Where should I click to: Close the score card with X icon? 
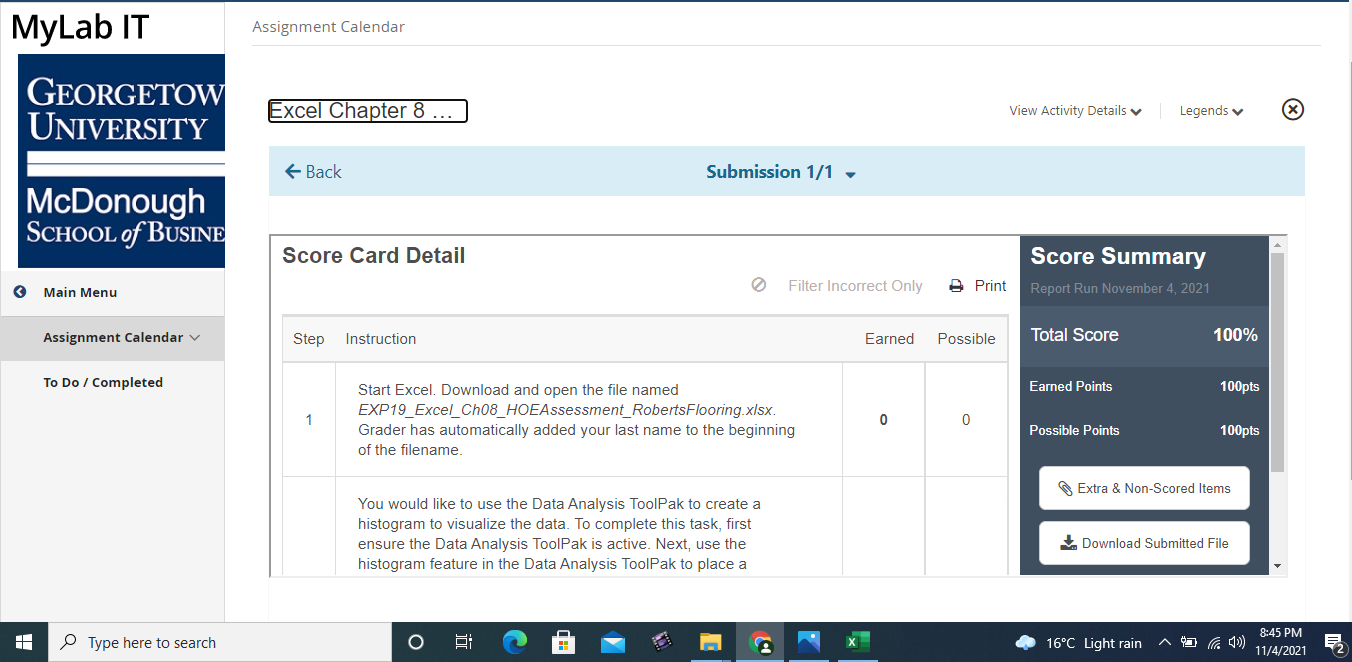pyautogui.click(x=1293, y=110)
